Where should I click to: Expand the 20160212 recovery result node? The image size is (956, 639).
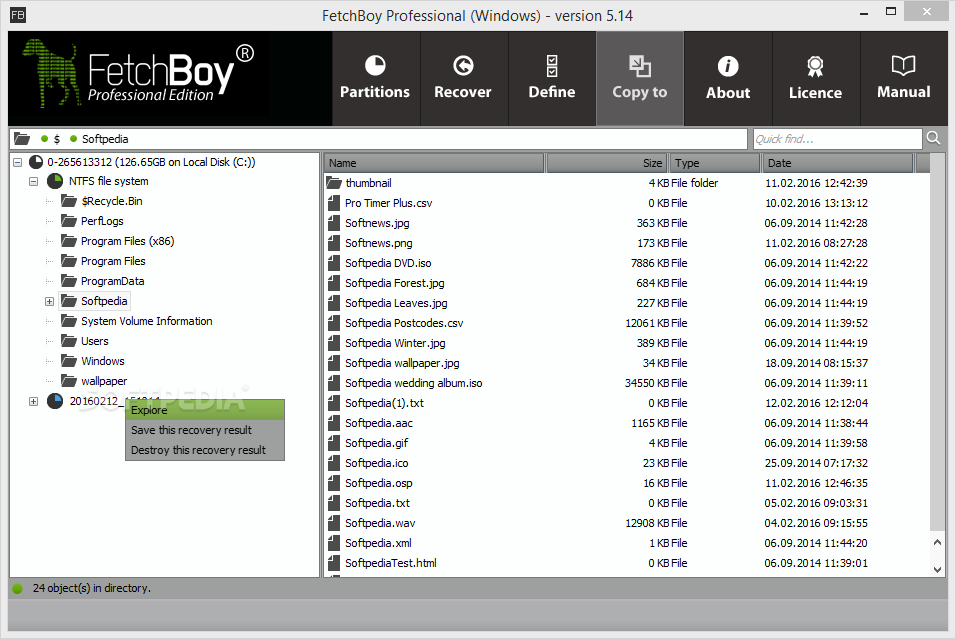(x=34, y=401)
